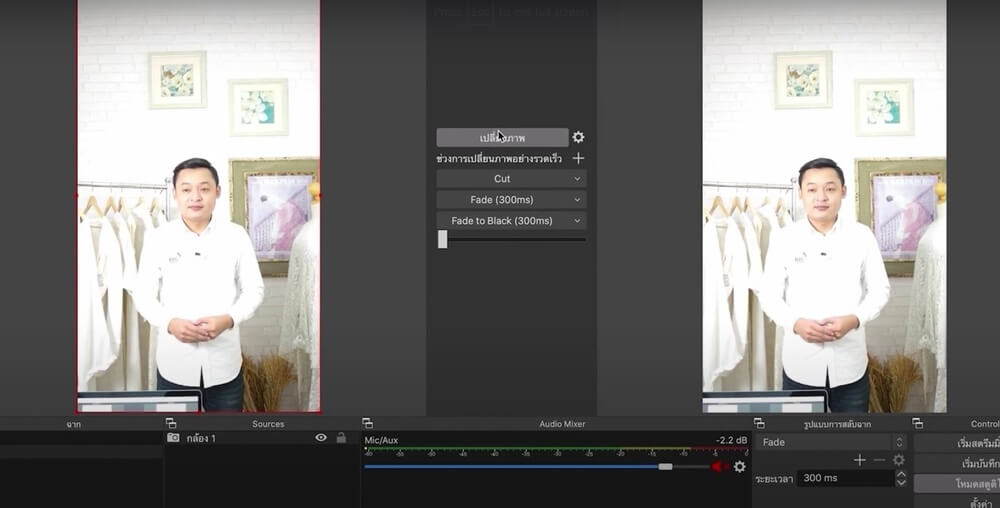Hide กล้อง 1 source with eye icon
This screenshot has height=508, width=1000.
click(x=321, y=438)
